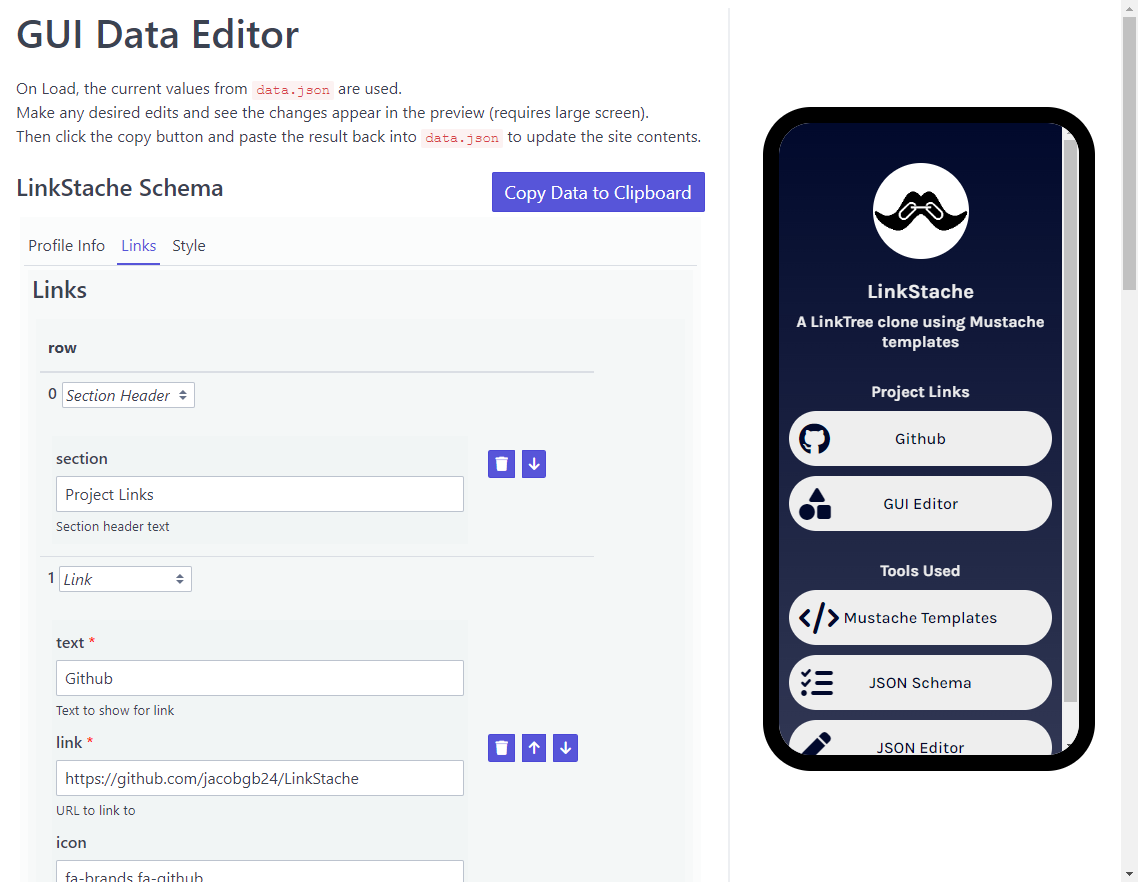Open row 0 type dropdown Section Header
Screen dimensions: 1138x882
(x=128, y=395)
